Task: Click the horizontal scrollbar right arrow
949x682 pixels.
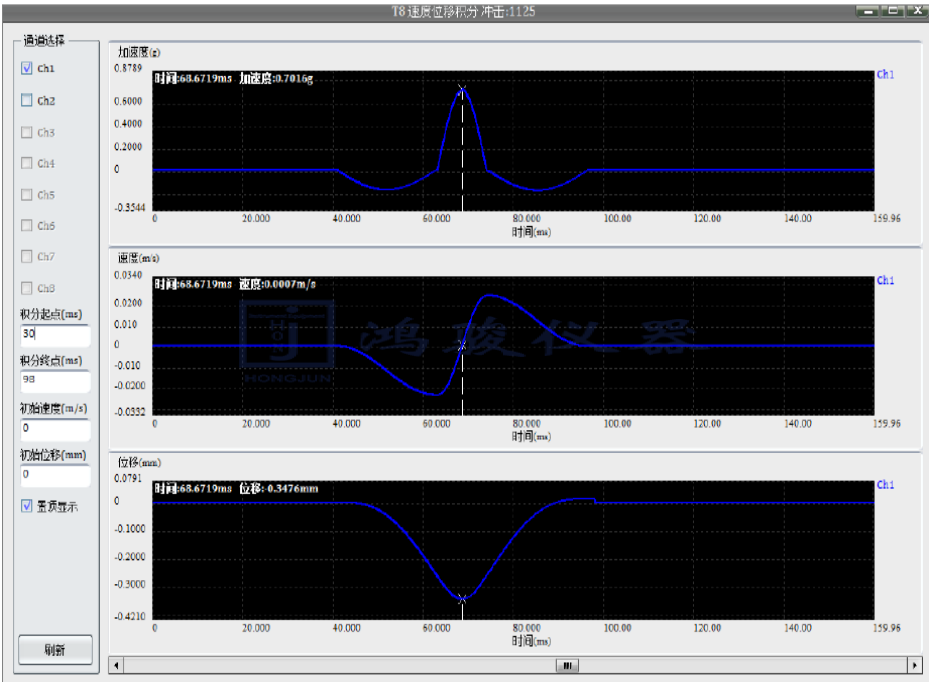Action: tap(913, 665)
